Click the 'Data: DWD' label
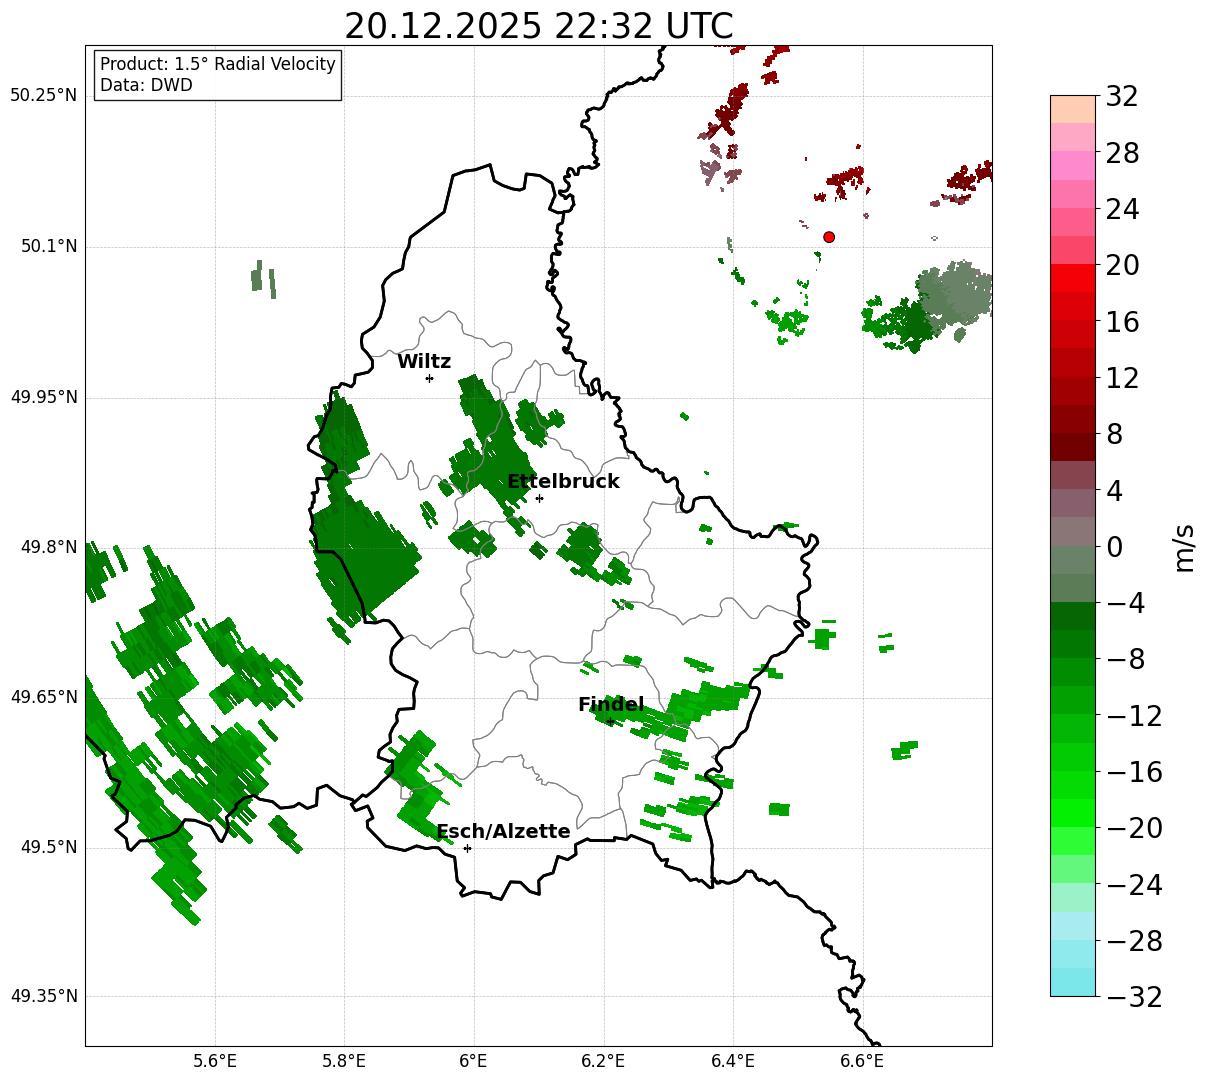The image size is (1207, 1081). 146,85
